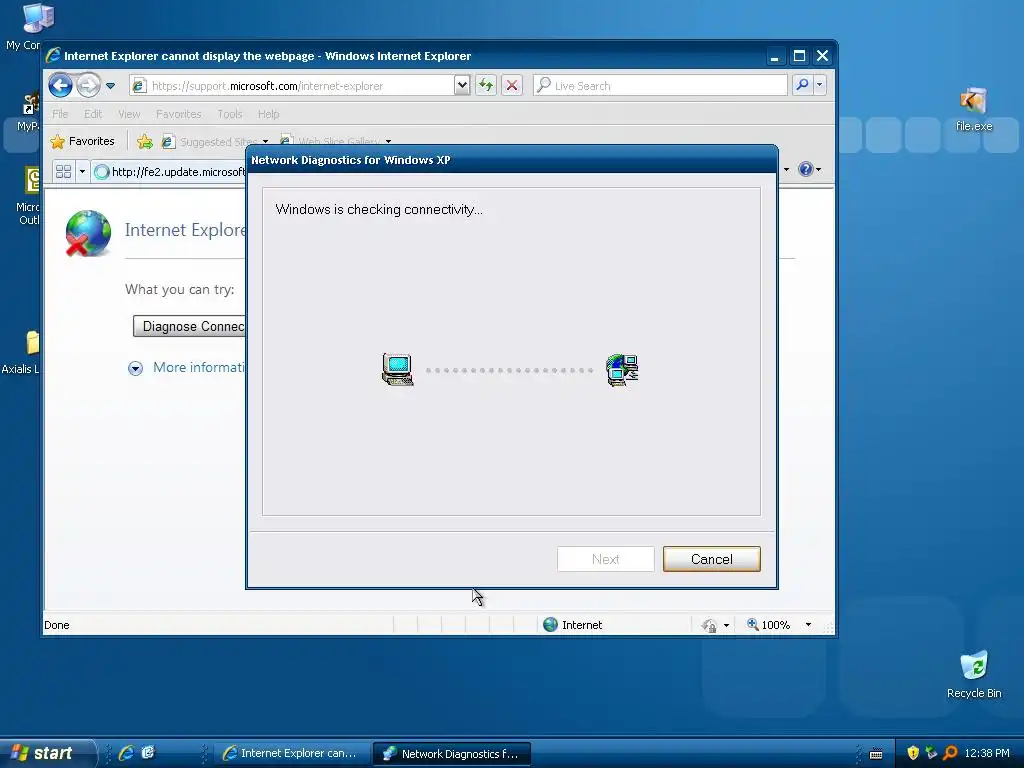The width and height of the screenshot is (1024, 768).
Task: Open Suggested Sites in favorites bar
Action: click(216, 141)
